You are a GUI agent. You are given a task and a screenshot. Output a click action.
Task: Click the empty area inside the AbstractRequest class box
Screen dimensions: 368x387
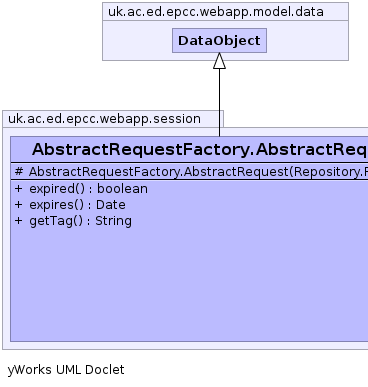(x=189, y=283)
